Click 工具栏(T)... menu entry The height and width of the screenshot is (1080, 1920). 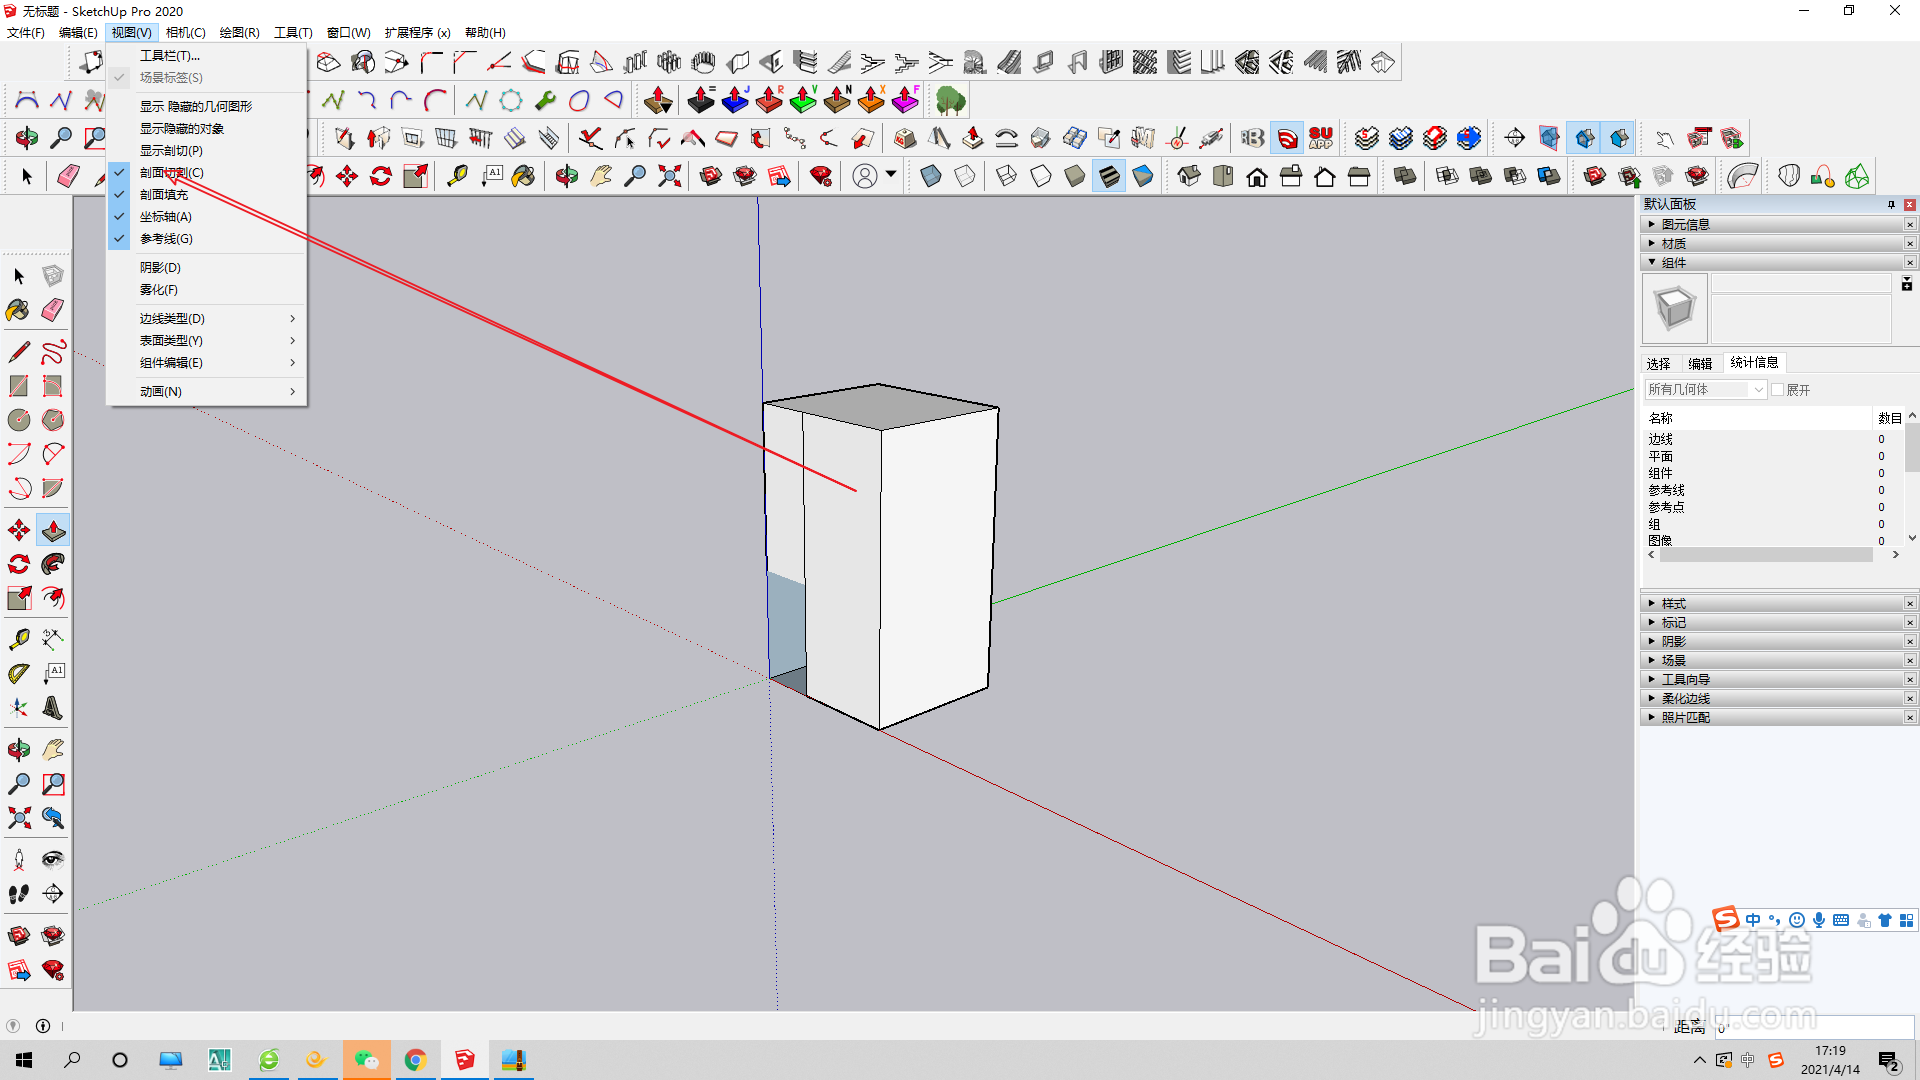(170, 56)
